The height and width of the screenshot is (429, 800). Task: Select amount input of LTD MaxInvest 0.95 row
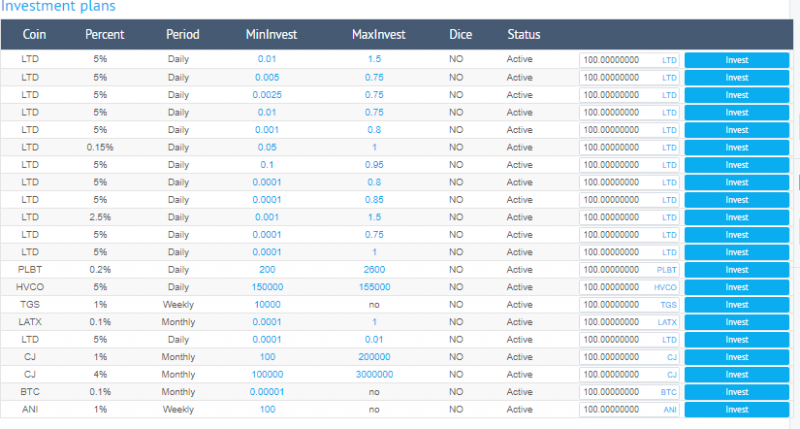click(629, 165)
